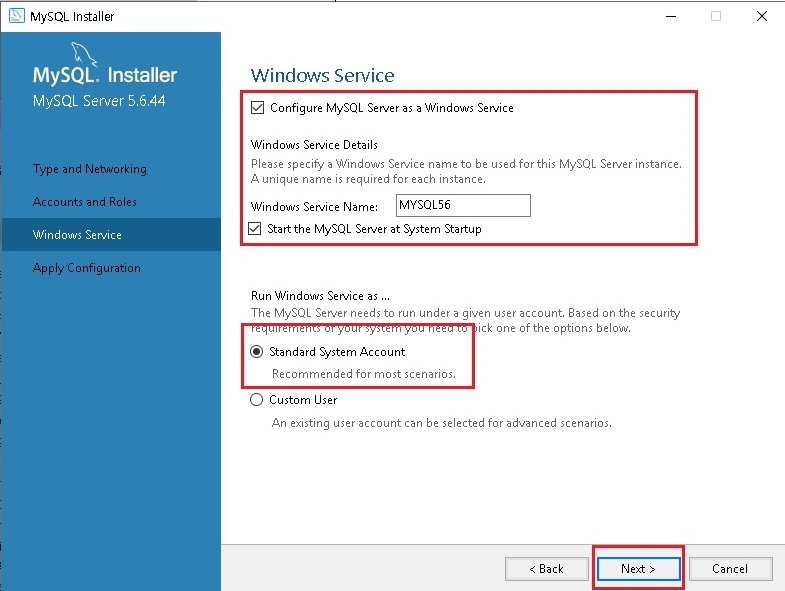Uncheck Configure MySQL Server as Windows Service
Screen dimensions: 785x591
click(x=257, y=108)
